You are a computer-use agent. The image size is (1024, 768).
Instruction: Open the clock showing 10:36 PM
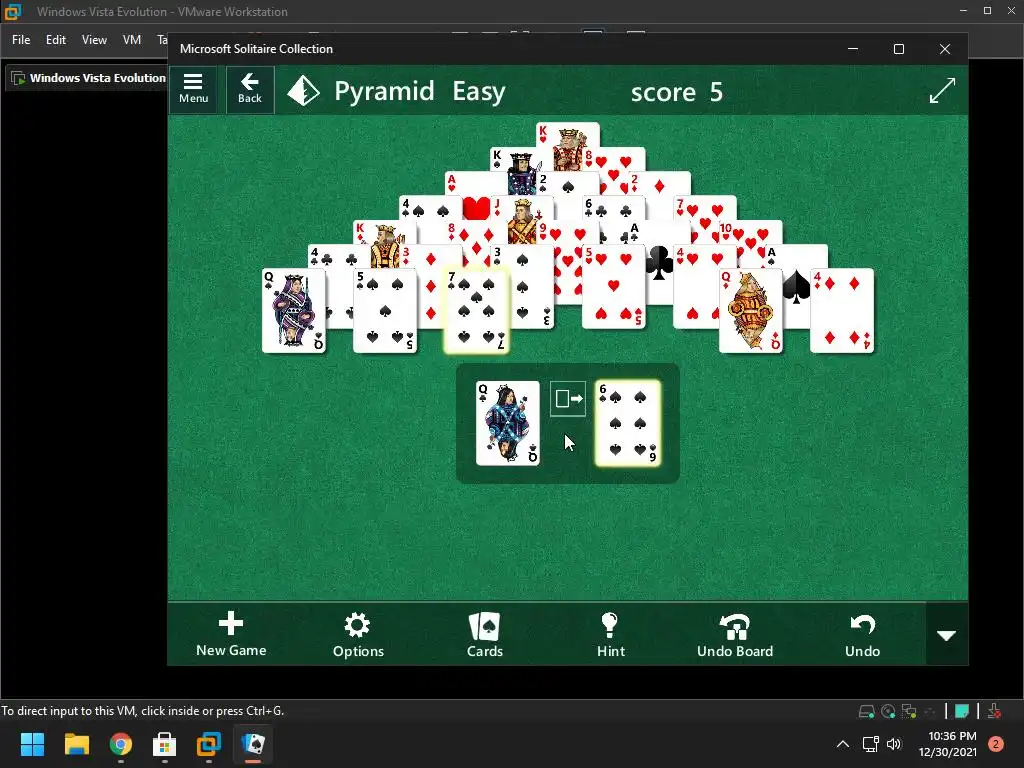click(948, 744)
